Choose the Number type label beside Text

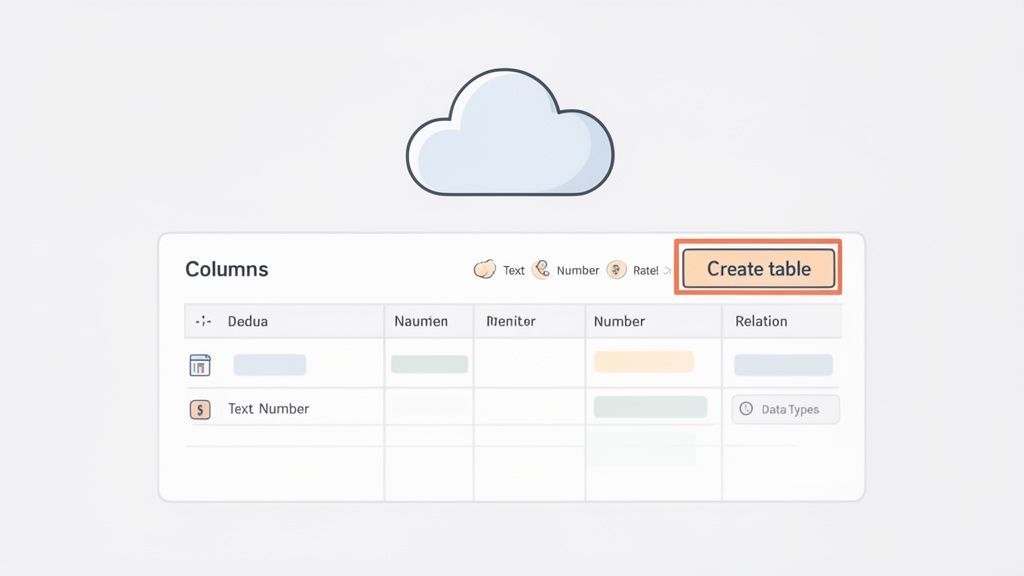[577, 270]
